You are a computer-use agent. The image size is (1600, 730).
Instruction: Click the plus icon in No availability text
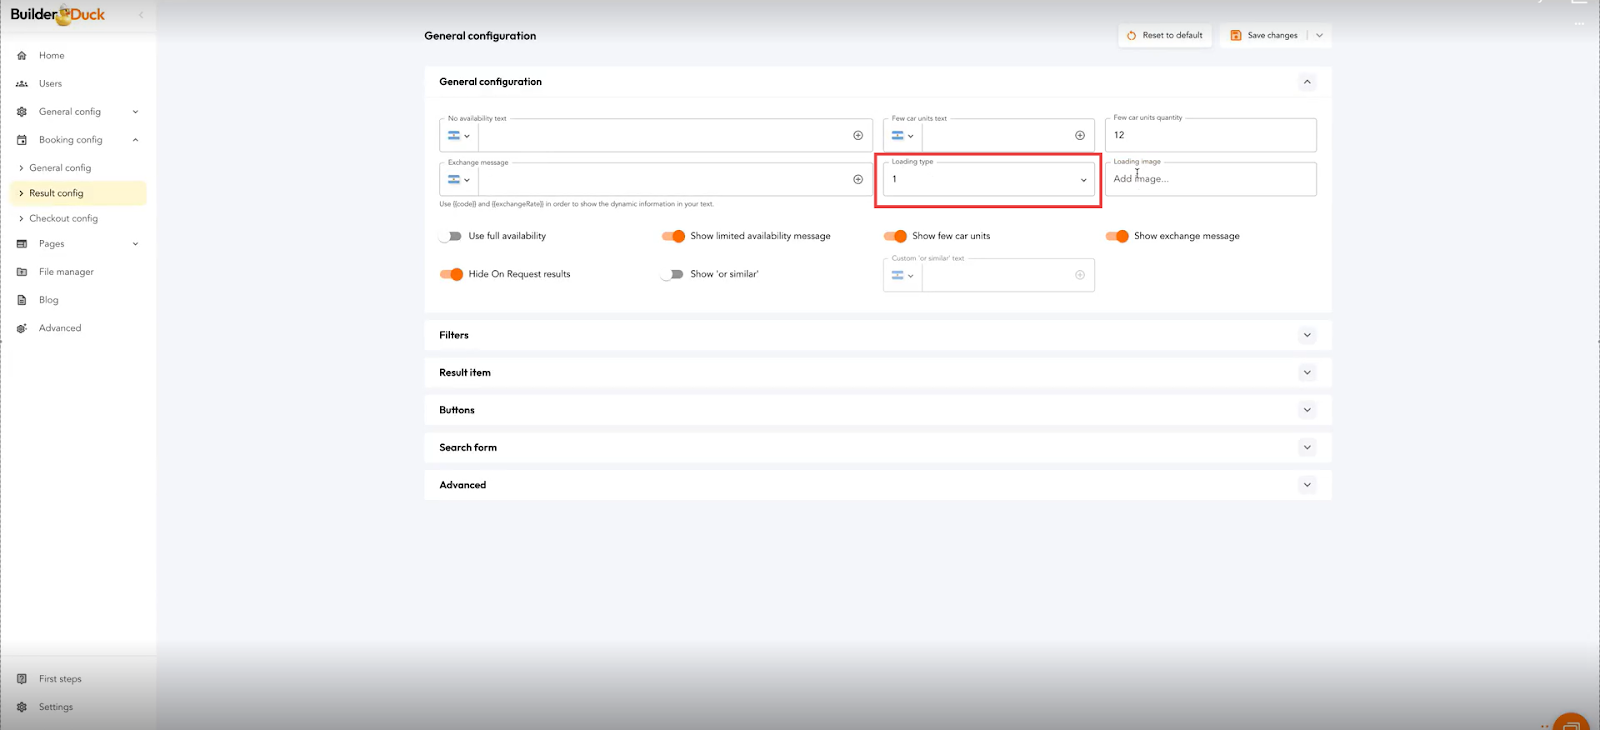click(858, 135)
